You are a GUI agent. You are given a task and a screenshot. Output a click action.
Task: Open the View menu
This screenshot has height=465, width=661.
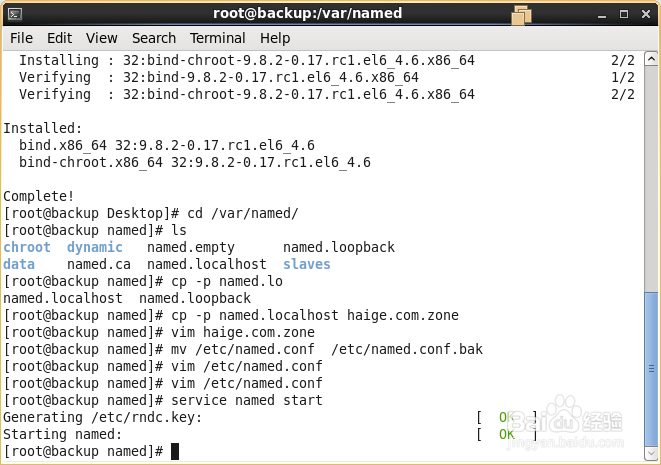pyautogui.click(x=101, y=38)
